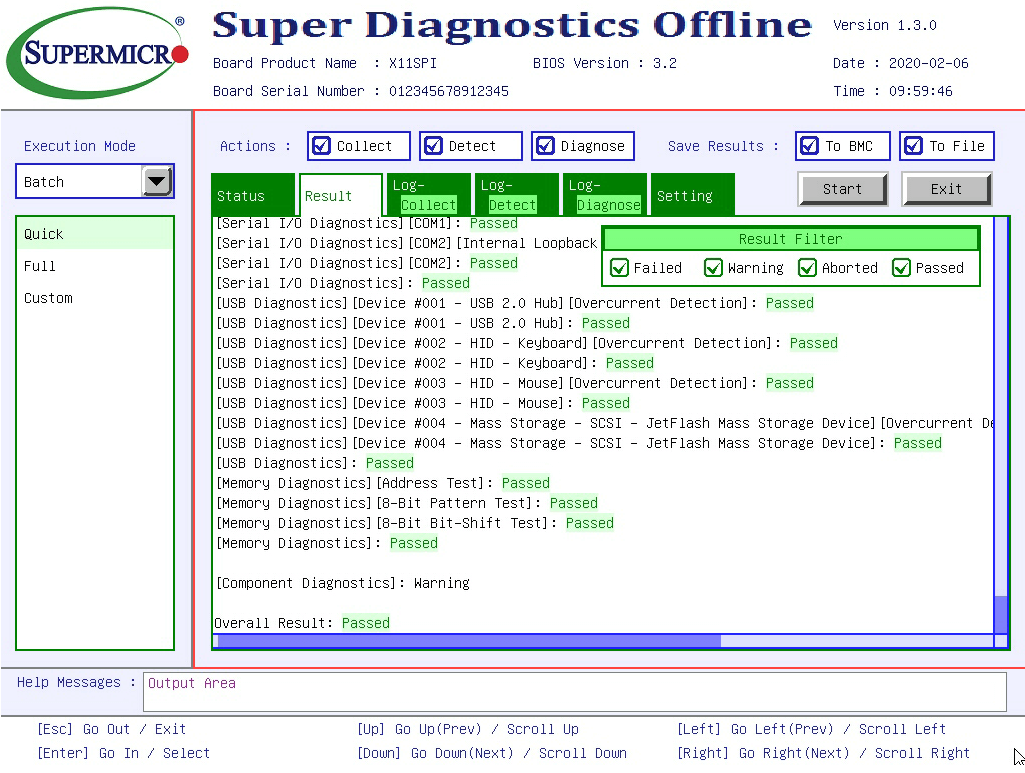Toggle Save Results To BMC checkbox

(x=810, y=146)
